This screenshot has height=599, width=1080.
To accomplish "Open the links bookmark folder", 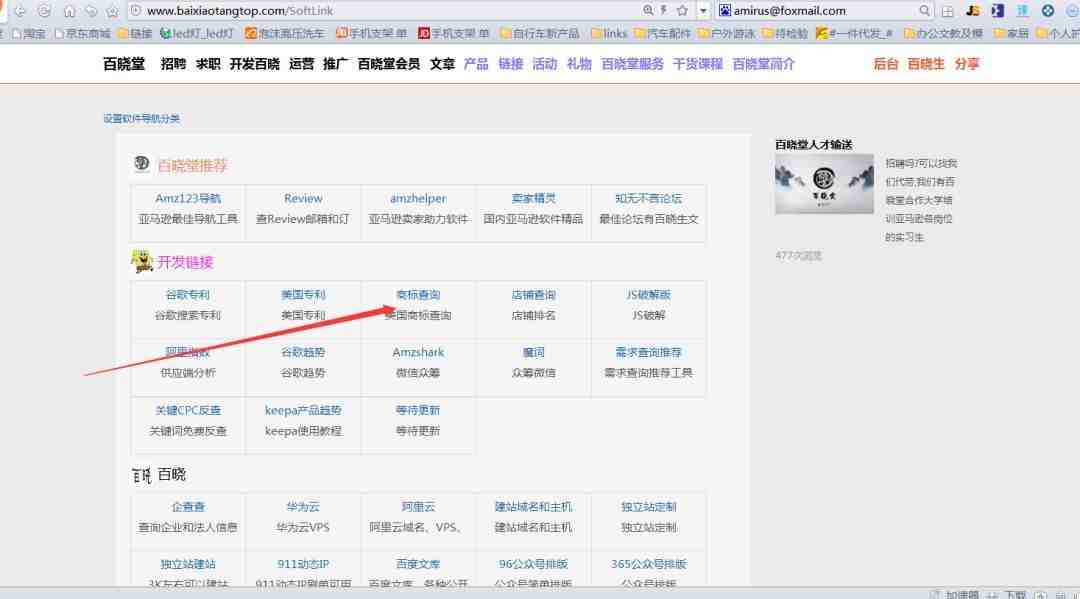I will (609, 33).
